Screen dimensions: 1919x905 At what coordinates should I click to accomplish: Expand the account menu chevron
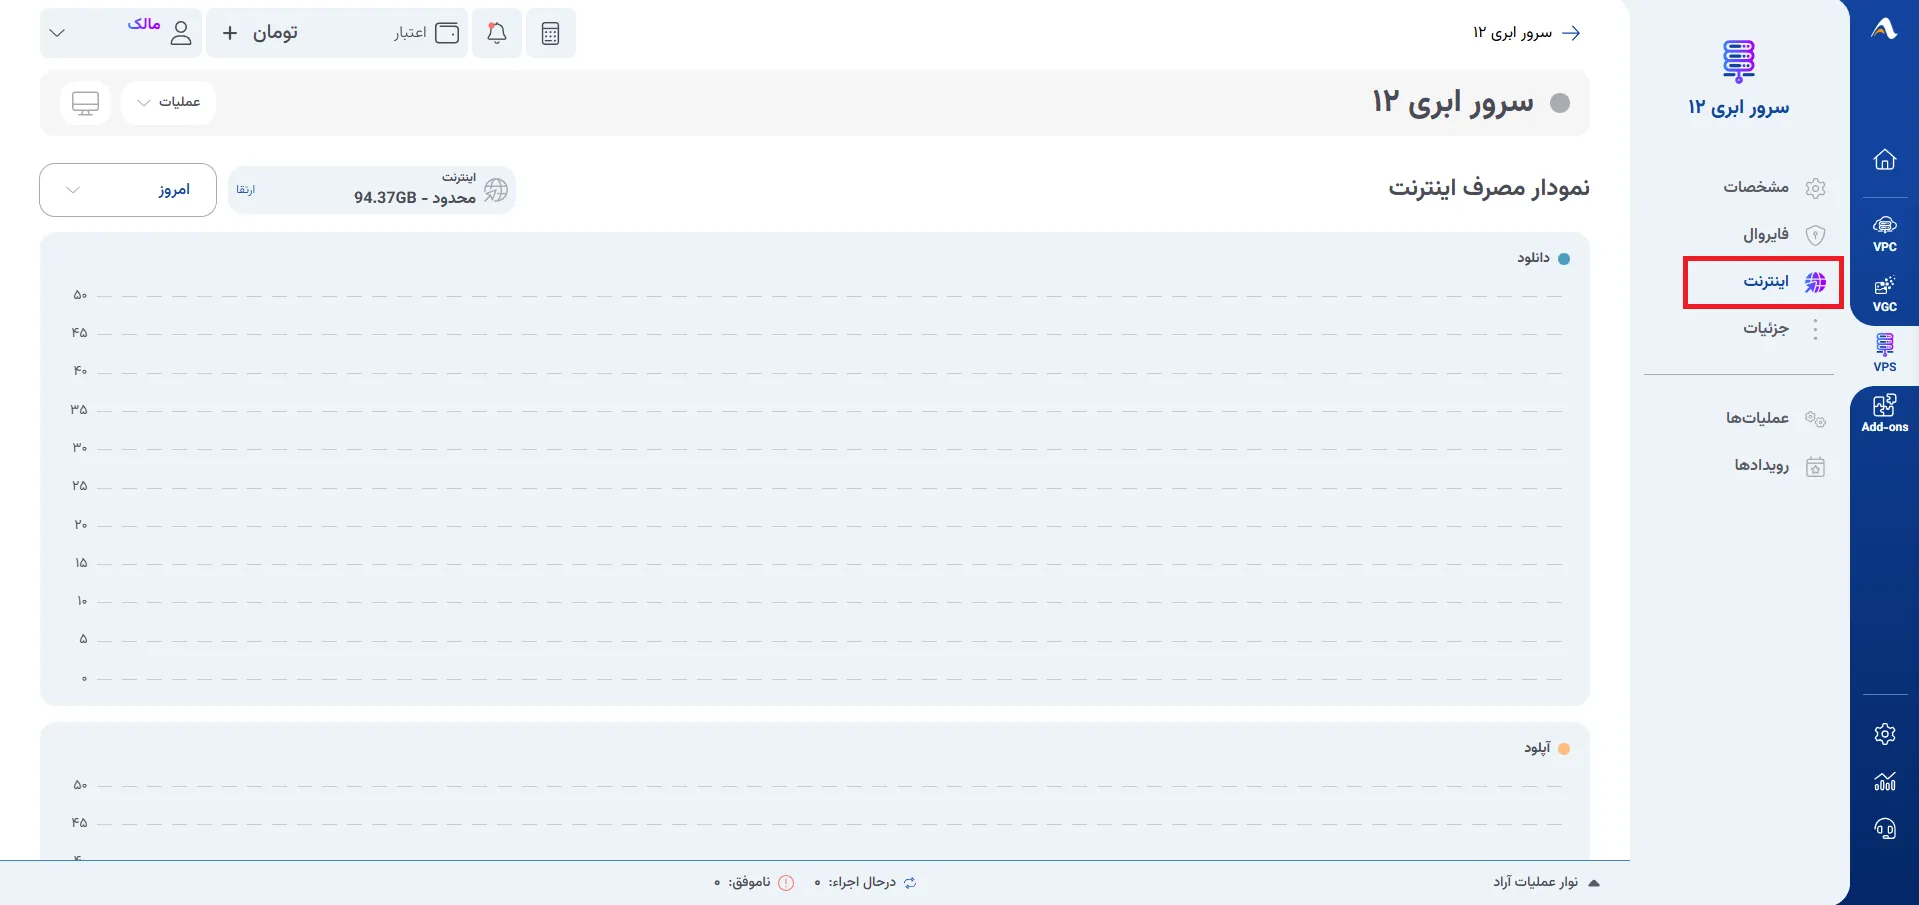[x=57, y=33]
